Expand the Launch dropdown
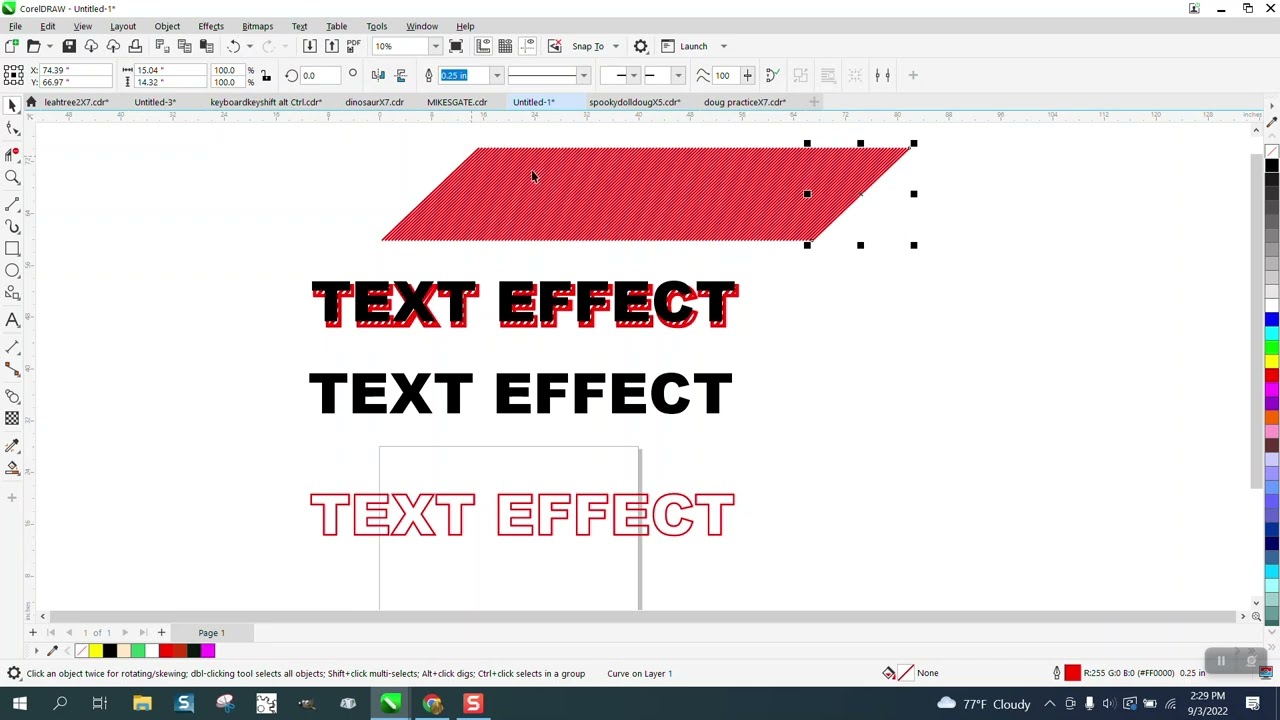 (x=724, y=46)
